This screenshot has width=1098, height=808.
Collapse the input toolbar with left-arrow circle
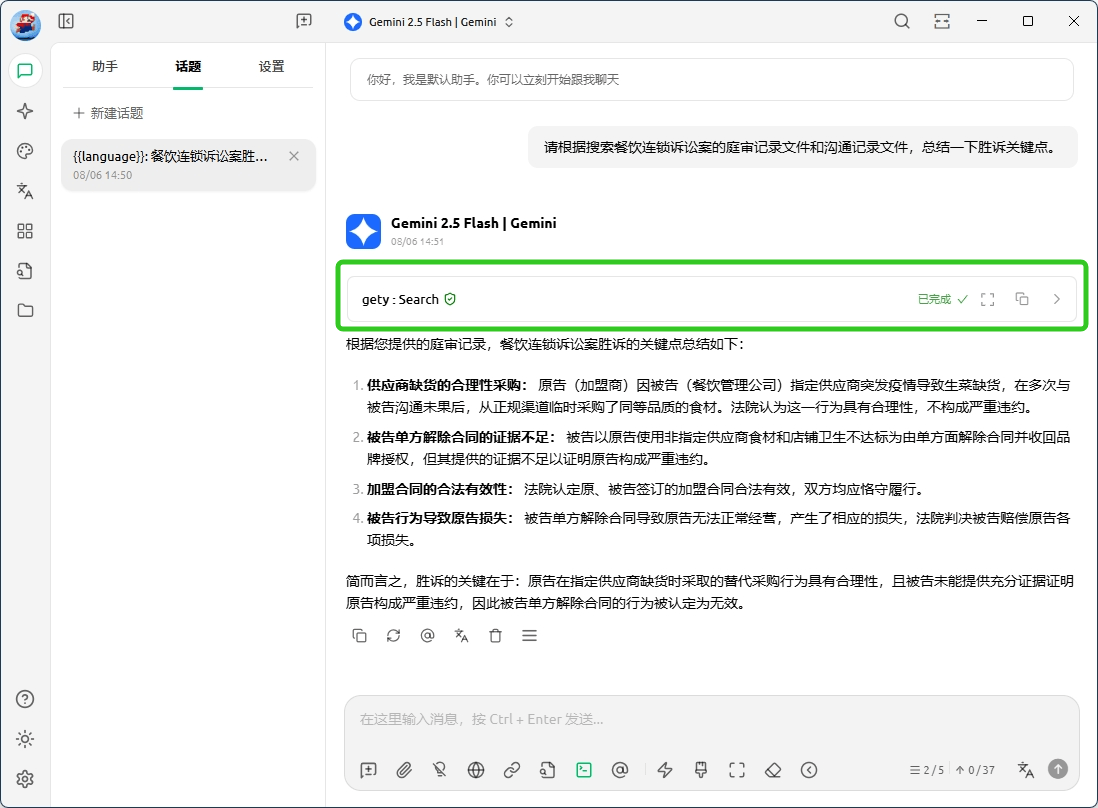click(809, 770)
